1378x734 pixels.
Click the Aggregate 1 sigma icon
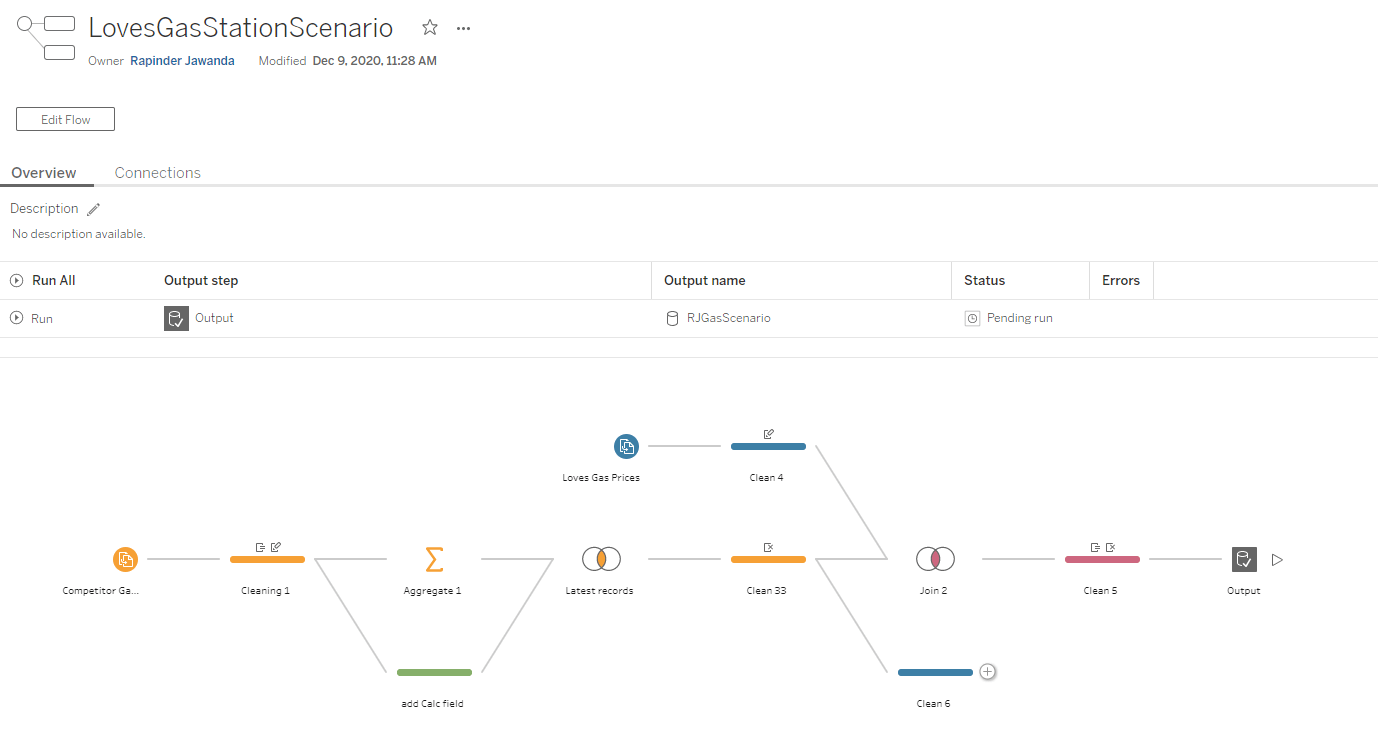point(433,559)
